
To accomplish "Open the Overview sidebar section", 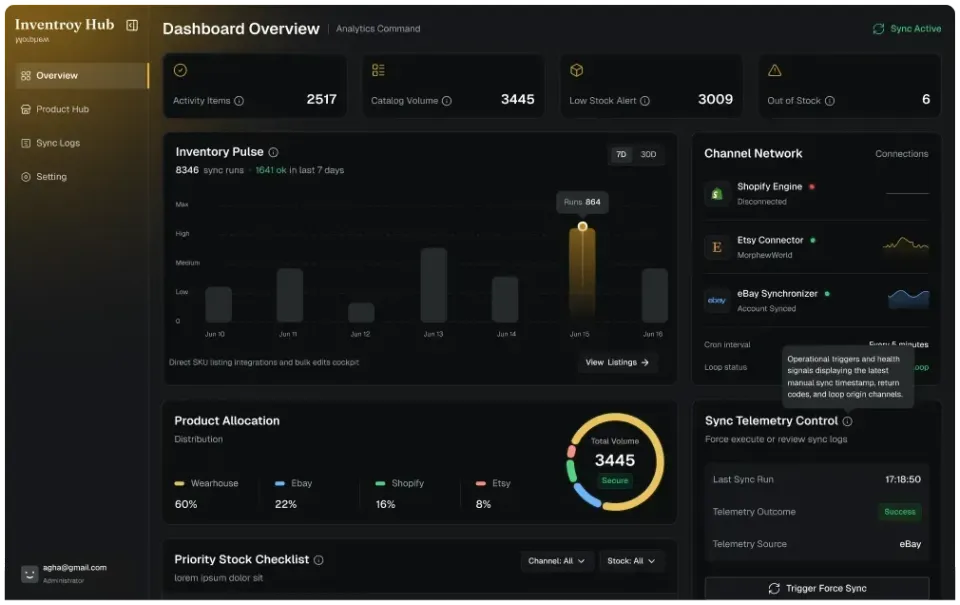I will (x=82, y=76).
